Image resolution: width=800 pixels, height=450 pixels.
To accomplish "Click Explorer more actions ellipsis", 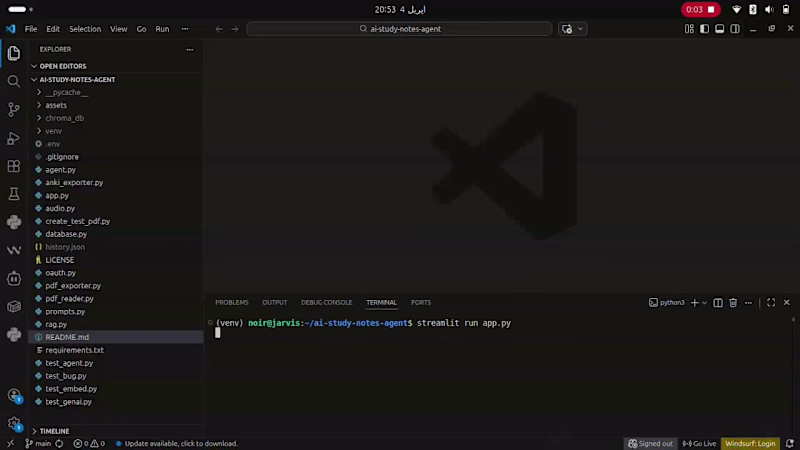I will pos(190,49).
